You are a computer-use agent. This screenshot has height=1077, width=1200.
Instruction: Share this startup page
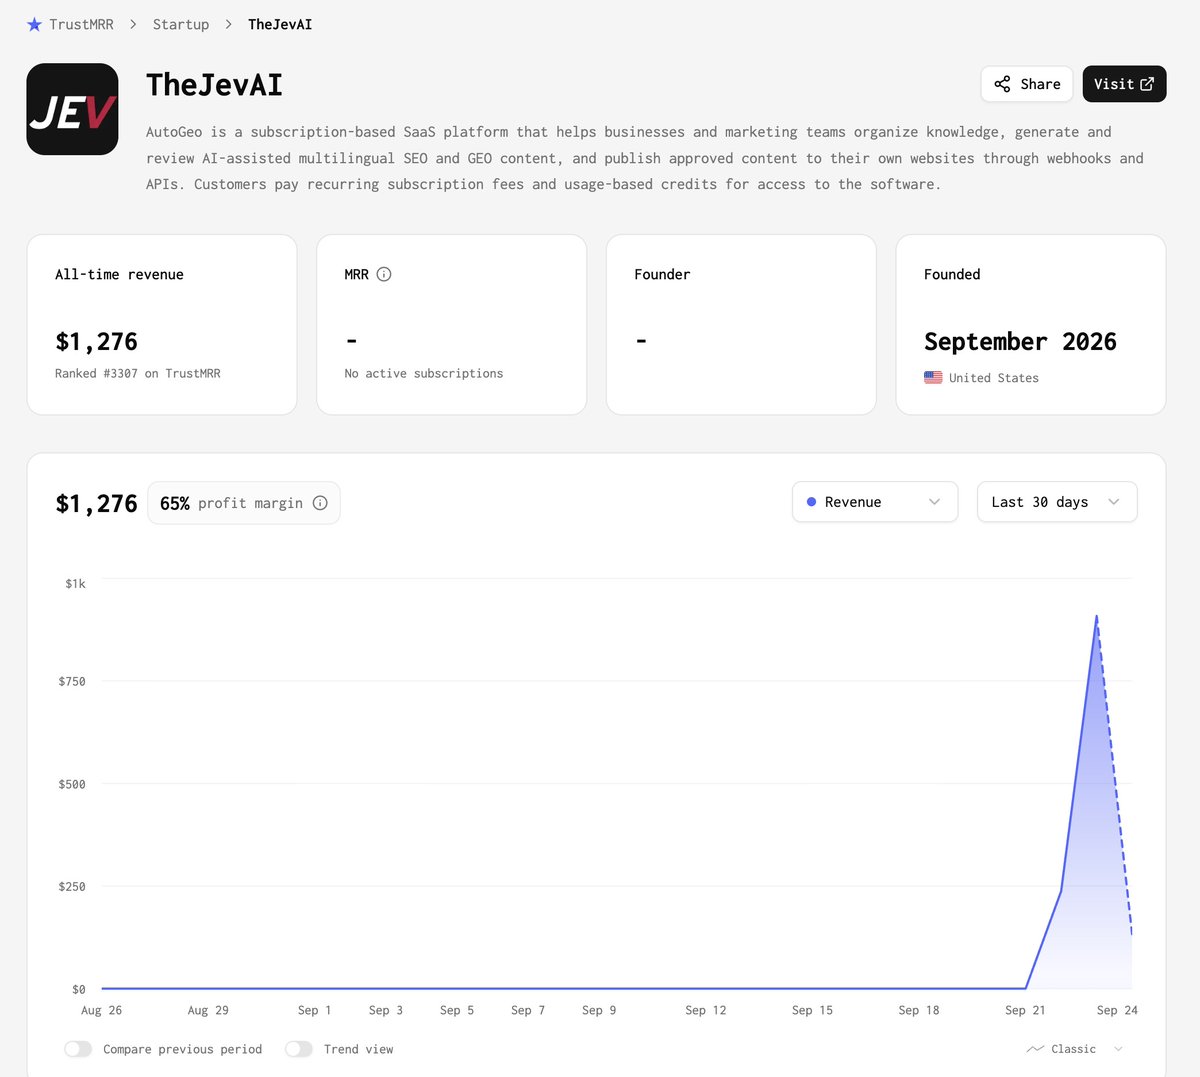(x=1027, y=84)
